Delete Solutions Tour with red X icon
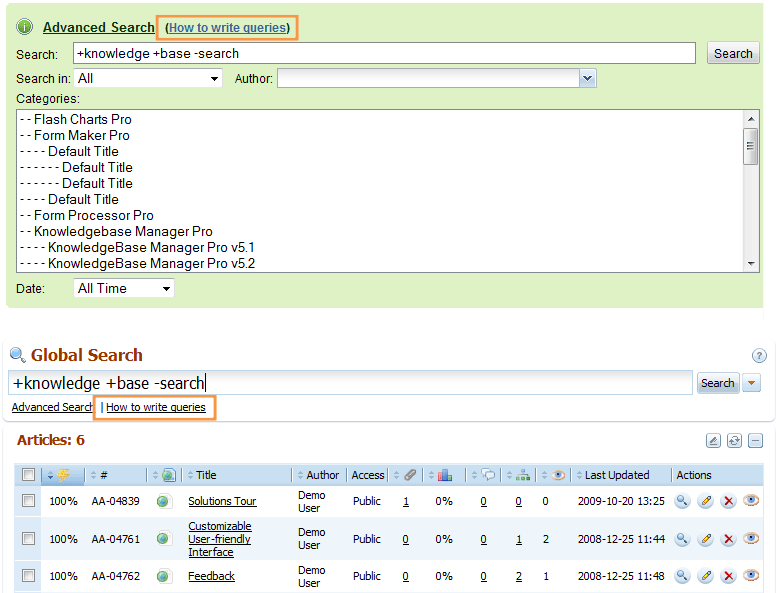The width and height of the screenshot is (778, 593). click(x=728, y=501)
